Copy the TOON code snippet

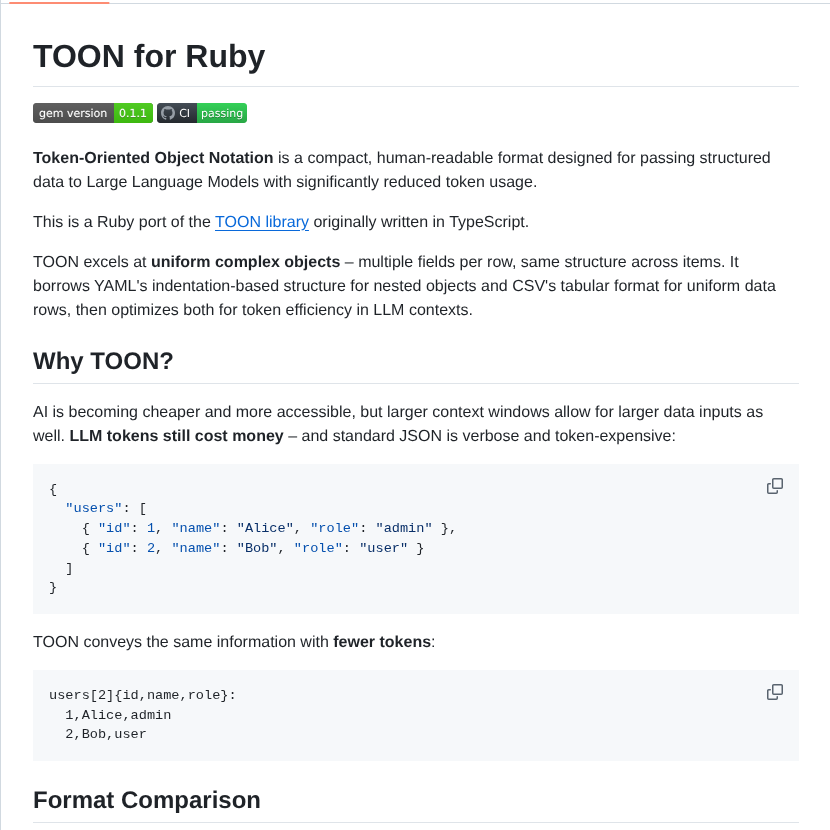tap(775, 692)
